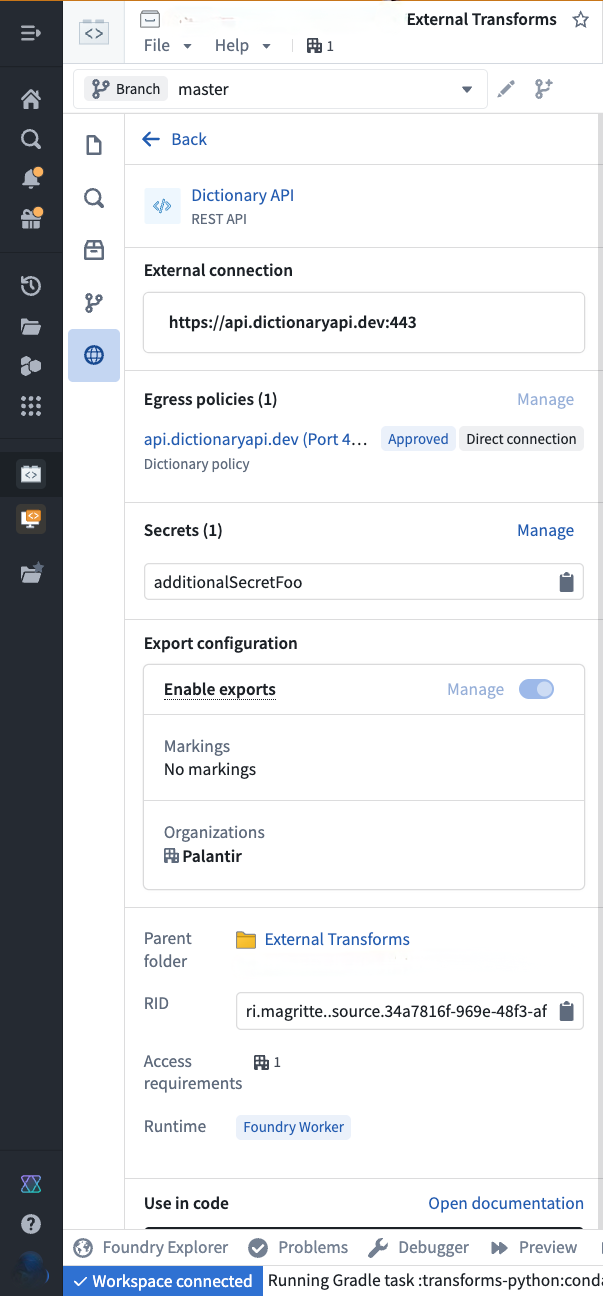Manage the egress policies
Image resolution: width=603 pixels, height=1296 pixels.
[x=545, y=399]
